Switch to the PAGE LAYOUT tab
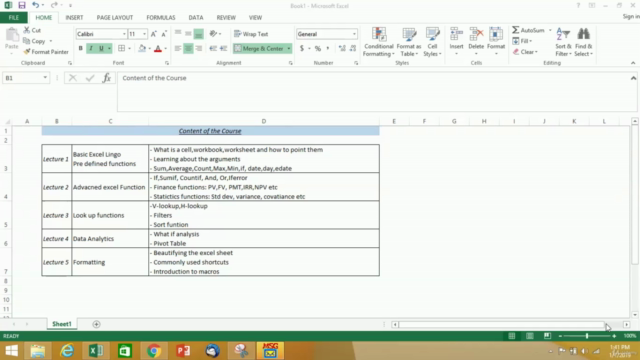This screenshot has width=640, height=360. pos(115,18)
